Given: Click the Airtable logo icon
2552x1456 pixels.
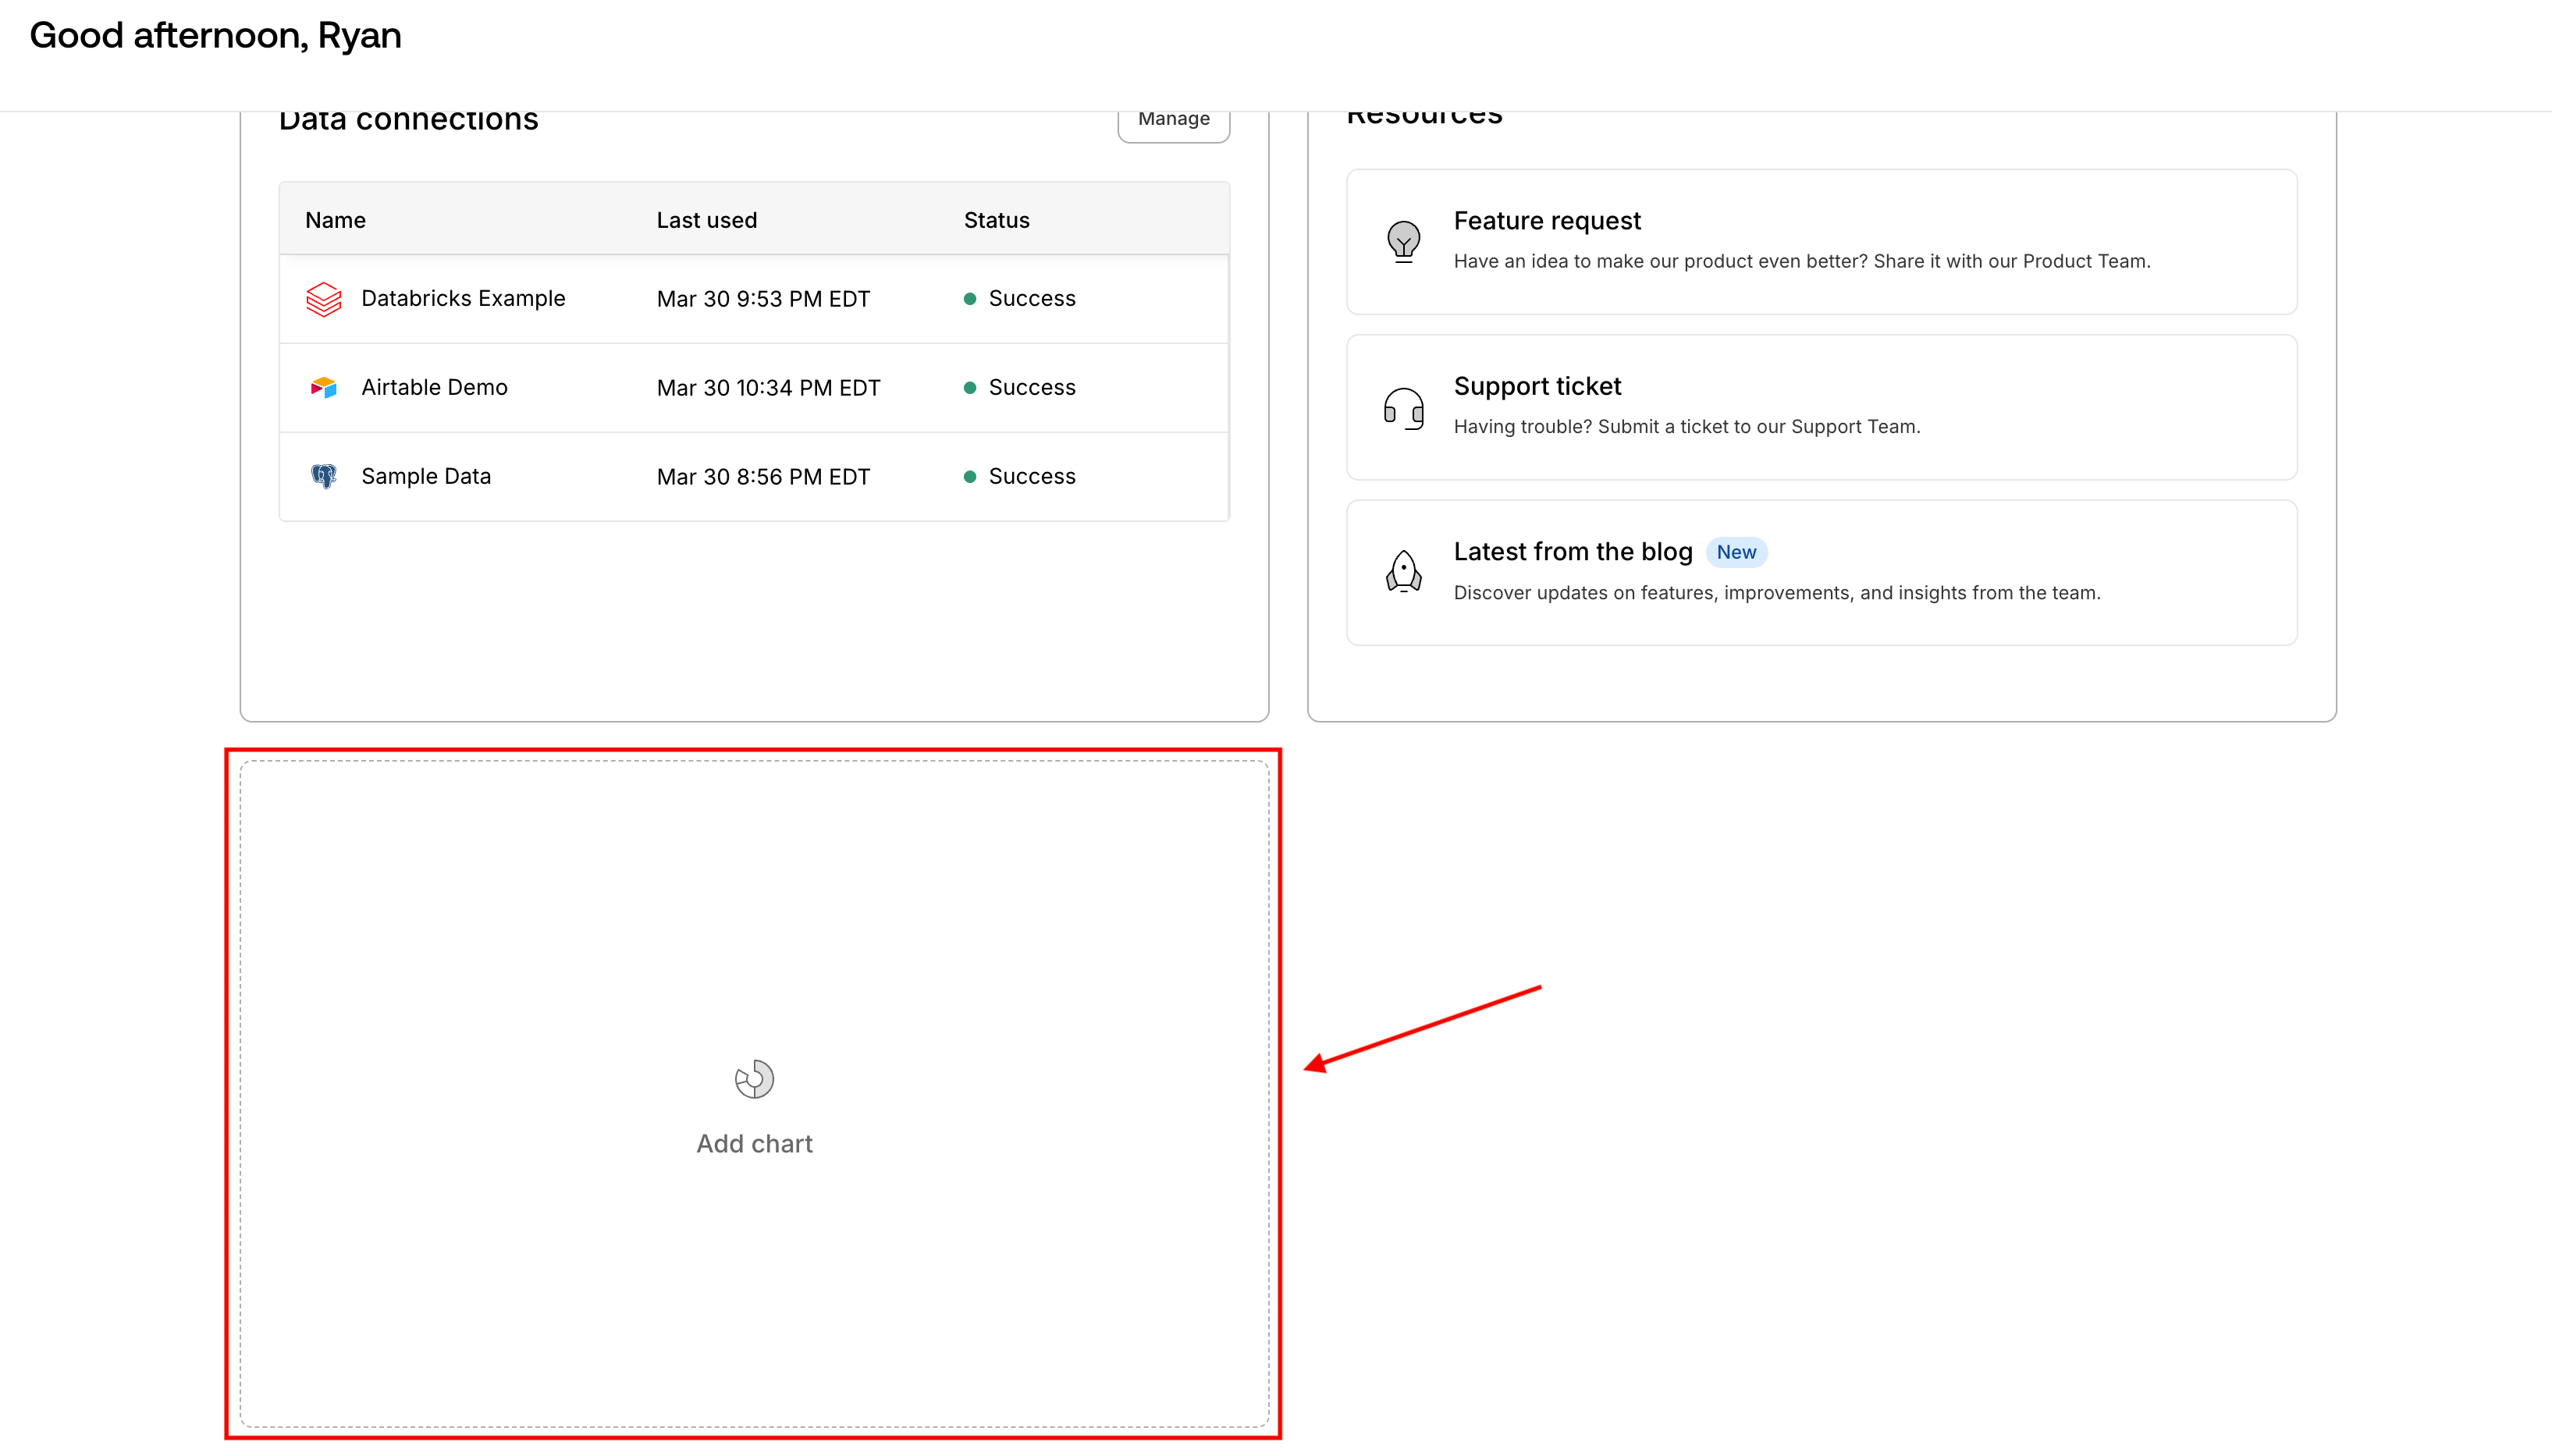Looking at the screenshot, I should 323,388.
